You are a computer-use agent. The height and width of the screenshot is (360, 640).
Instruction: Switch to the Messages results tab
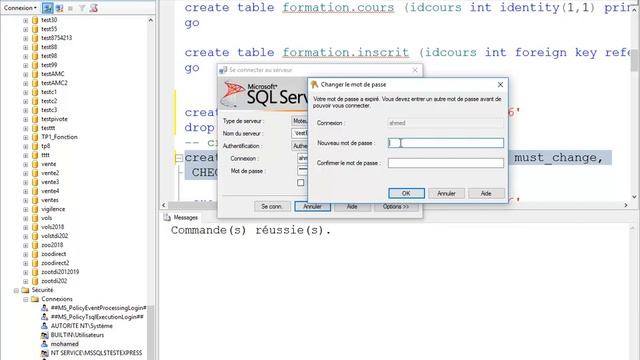point(181,218)
